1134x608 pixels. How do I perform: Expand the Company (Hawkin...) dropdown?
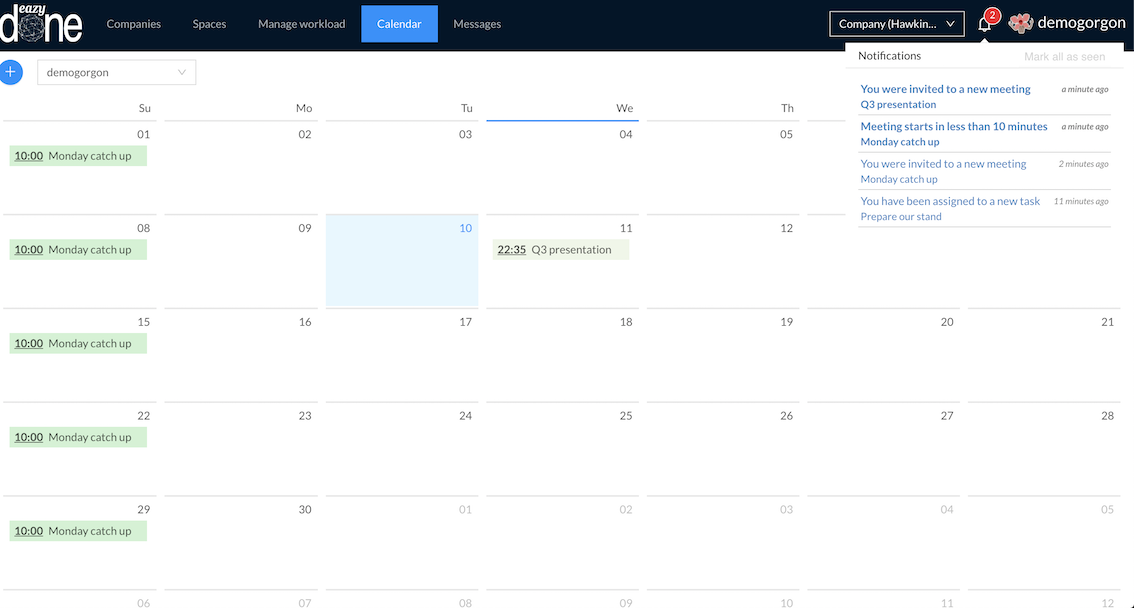897,24
